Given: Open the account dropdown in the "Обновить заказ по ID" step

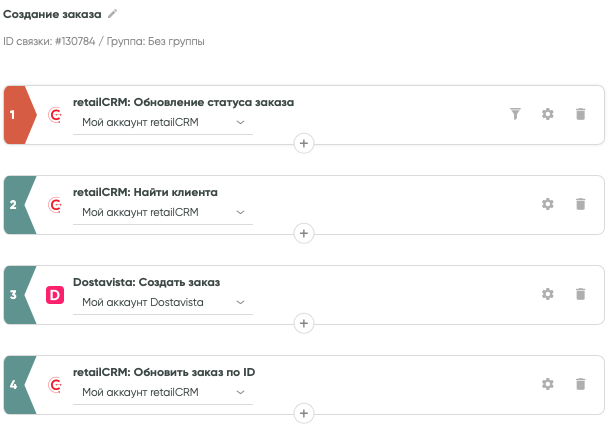Looking at the screenshot, I should [163, 392].
